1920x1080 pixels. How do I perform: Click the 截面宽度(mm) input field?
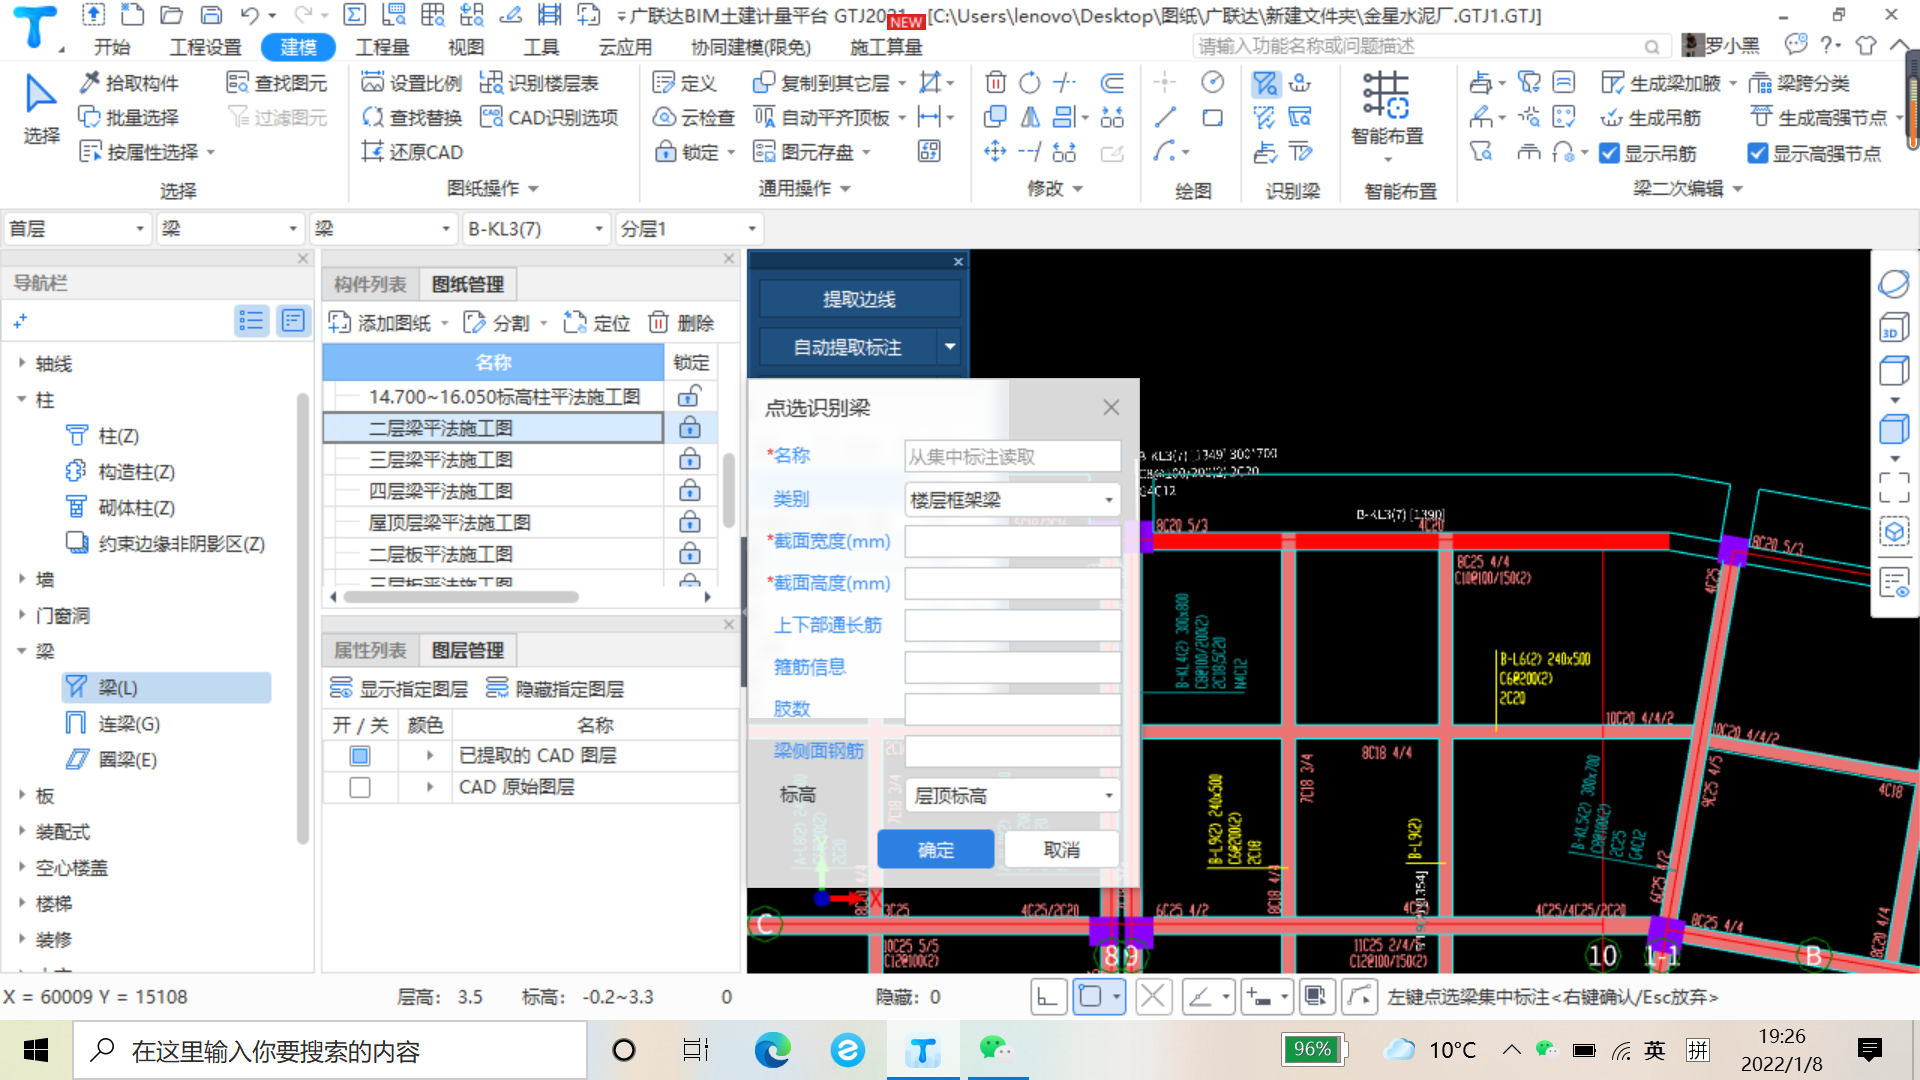click(x=1012, y=541)
